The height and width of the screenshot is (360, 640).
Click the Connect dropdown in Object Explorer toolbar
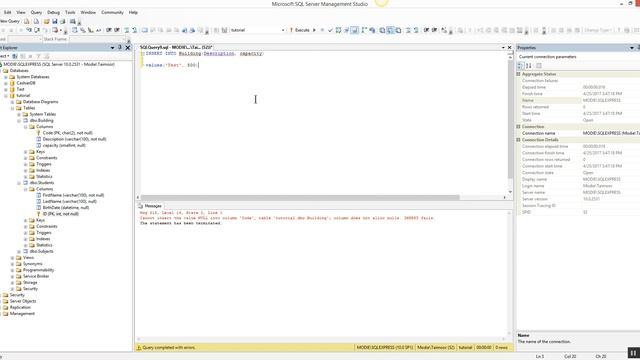[x=4, y=56]
